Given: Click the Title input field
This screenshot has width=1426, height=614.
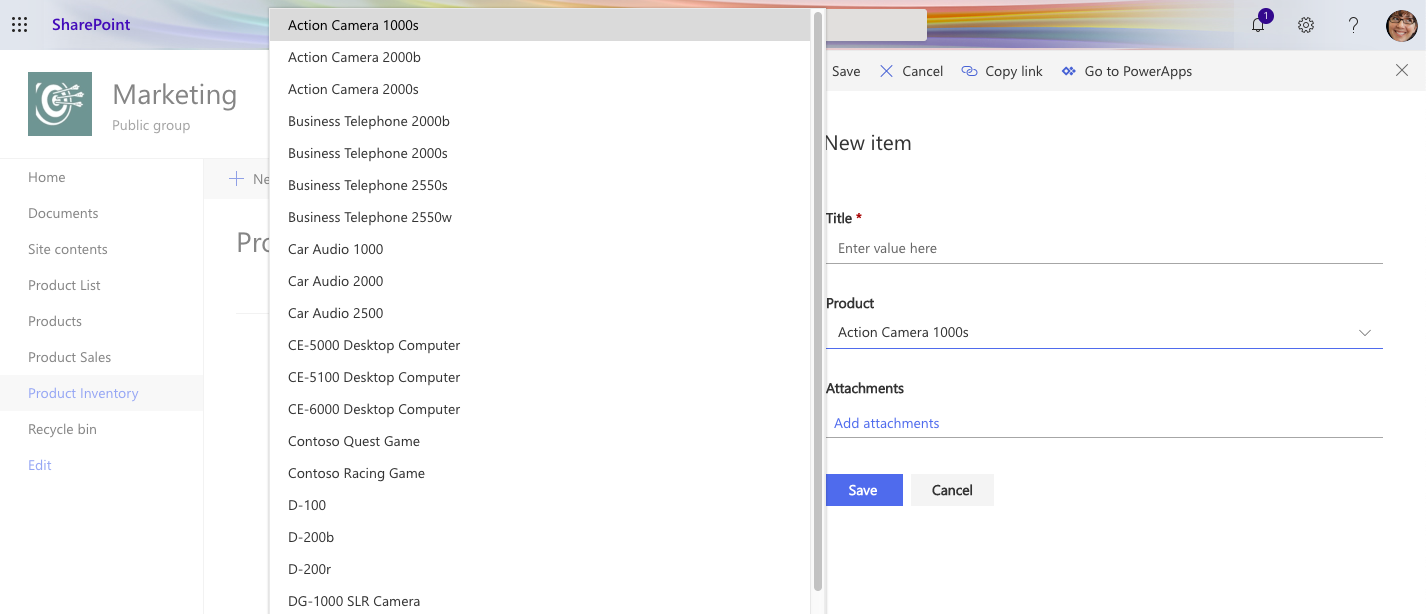Looking at the screenshot, I should click(x=1104, y=248).
